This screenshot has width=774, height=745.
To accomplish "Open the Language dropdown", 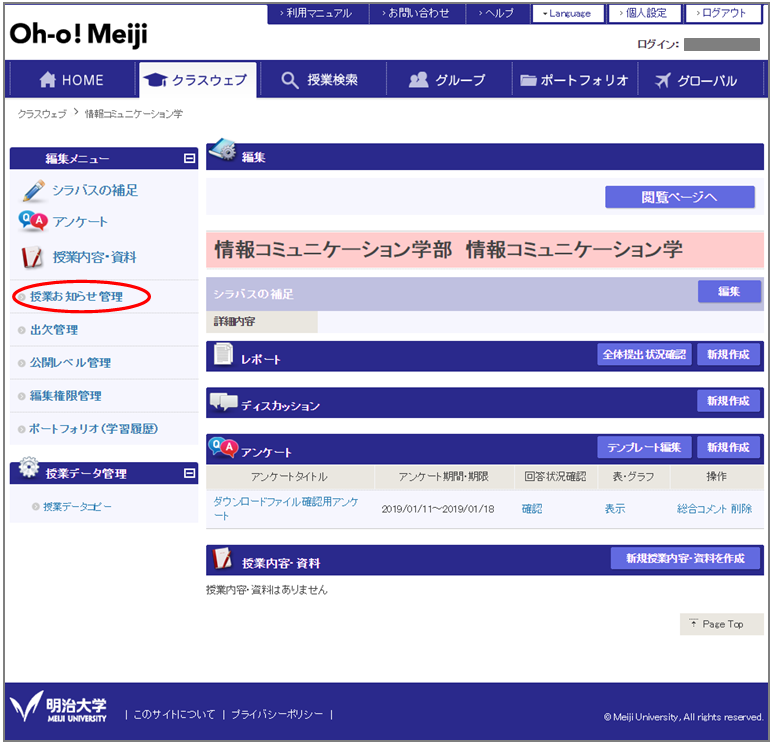I will (x=568, y=13).
